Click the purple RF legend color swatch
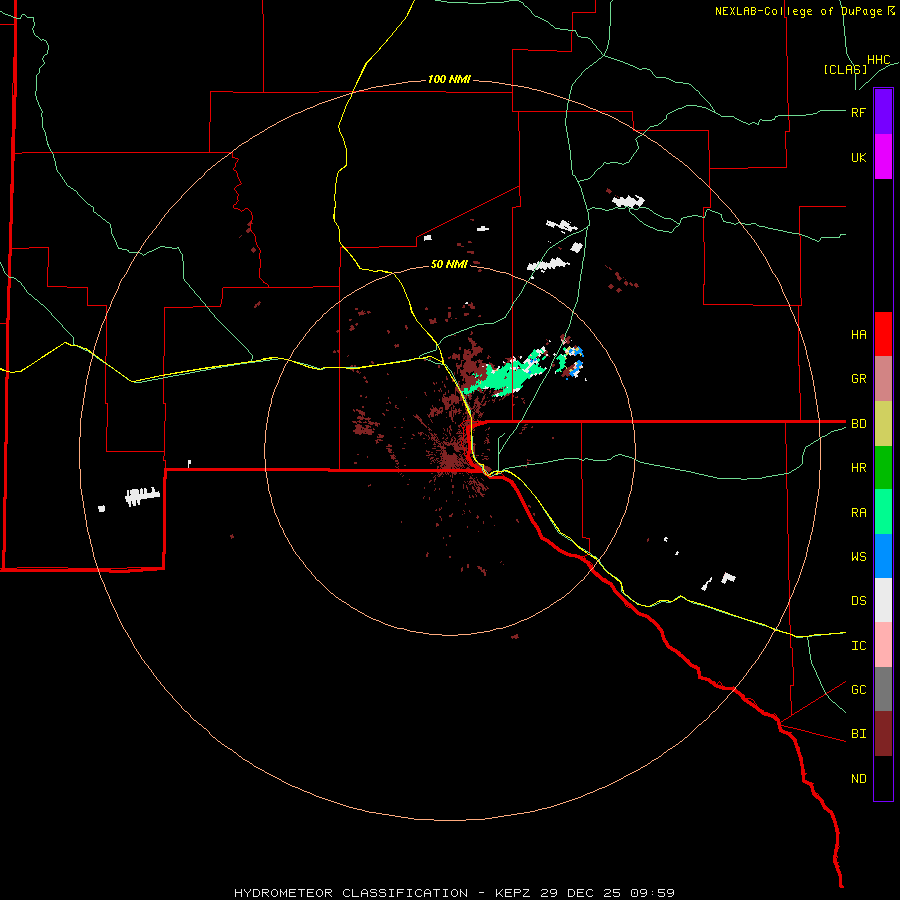The width and height of the screenshot is (900, 900). [x=883, y=112]
